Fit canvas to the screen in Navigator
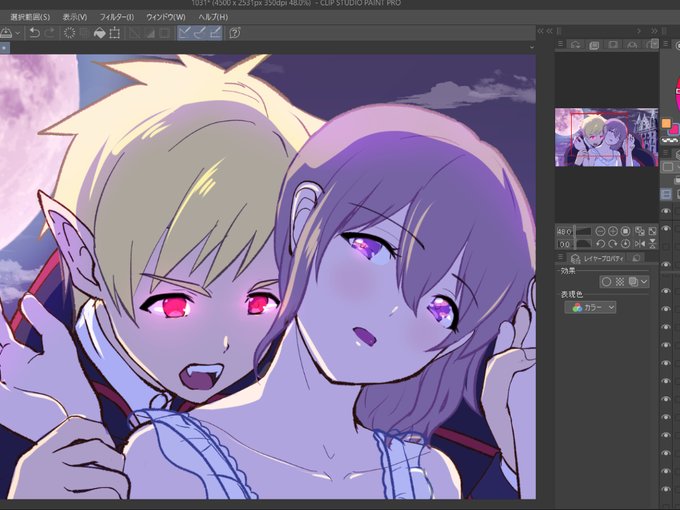680x510 pixels. (652, 231)
